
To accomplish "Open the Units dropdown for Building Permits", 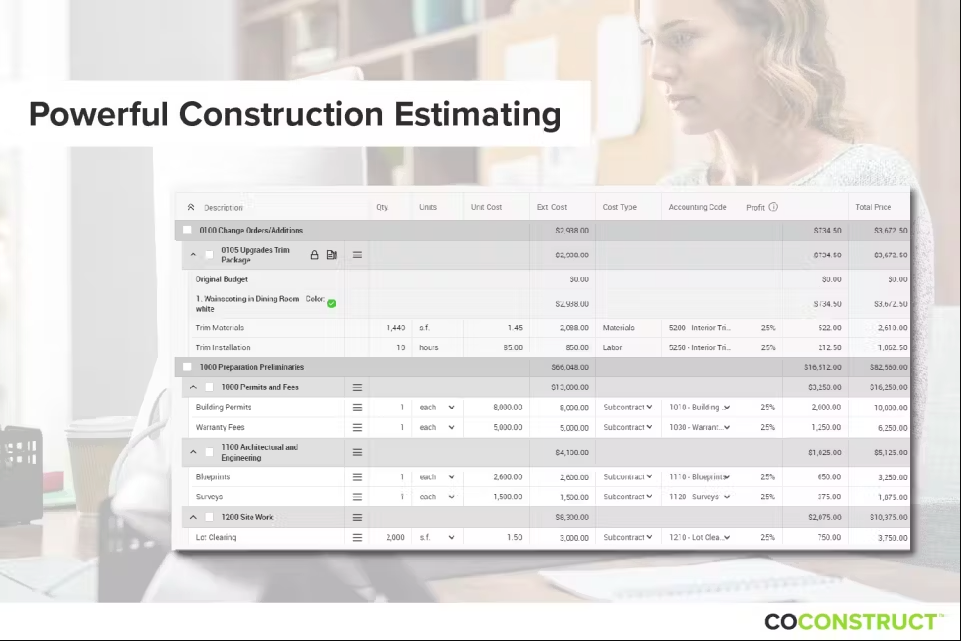I will click(x=451, y=408).
